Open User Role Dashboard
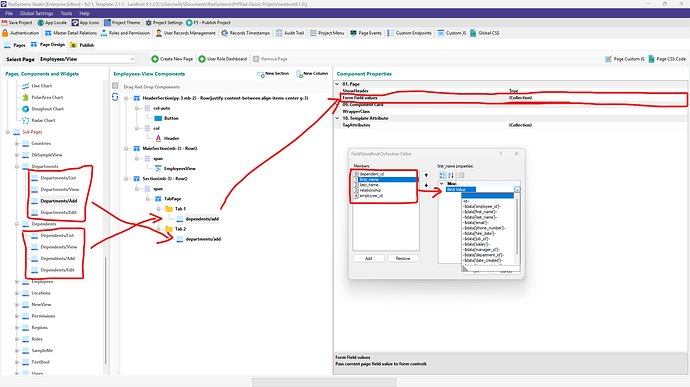This screenshot has height=387, width=690. (x=222, y=59)
